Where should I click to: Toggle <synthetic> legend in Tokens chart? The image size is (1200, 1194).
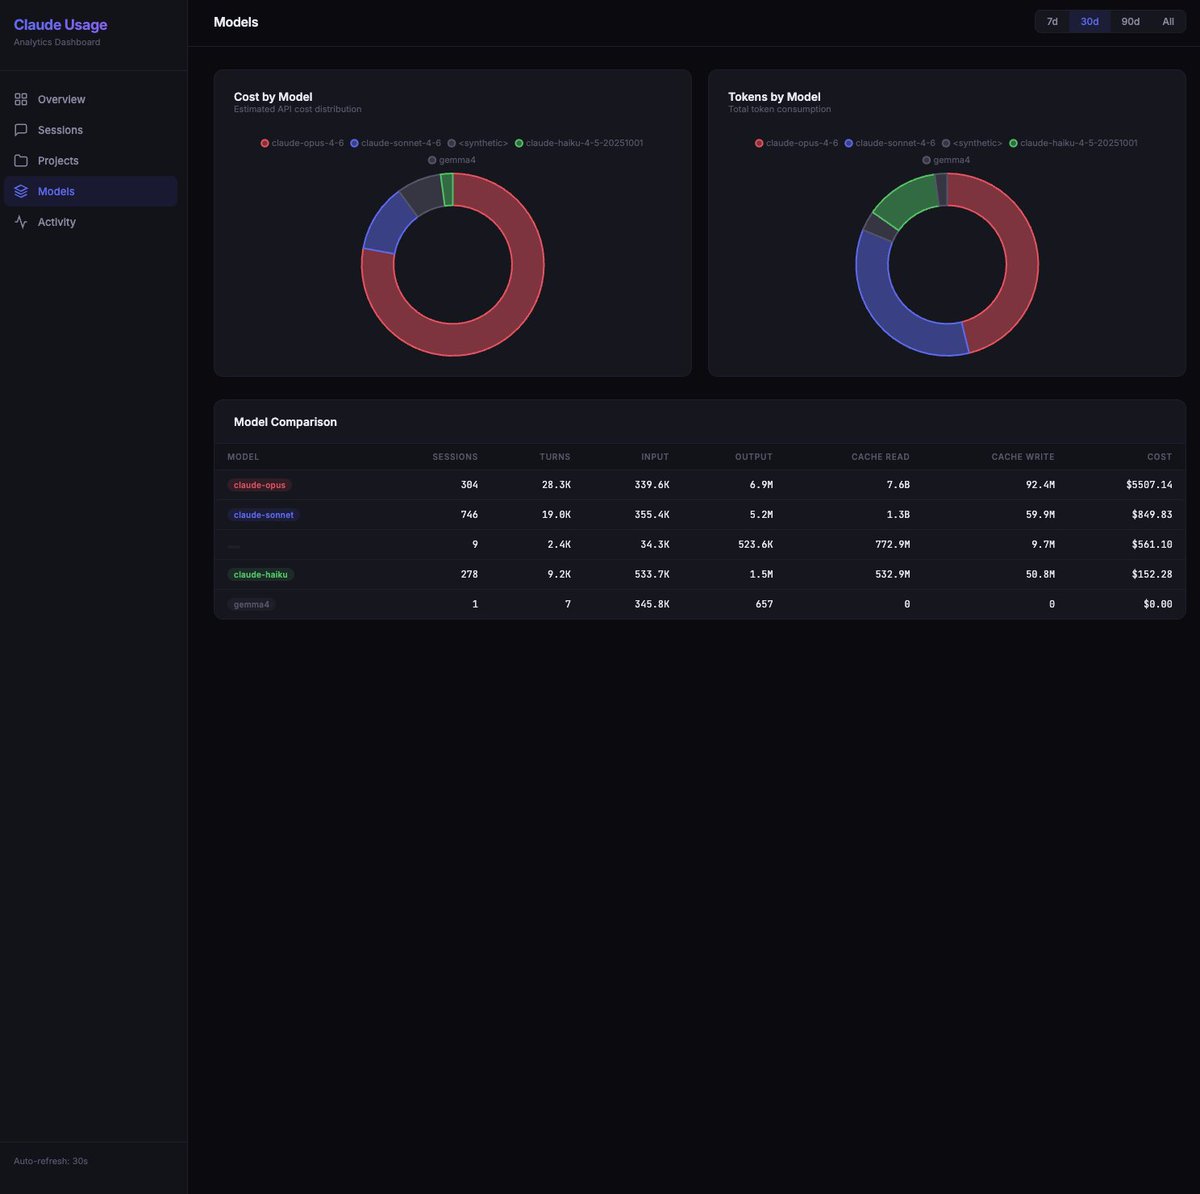(x=972, y=143)
